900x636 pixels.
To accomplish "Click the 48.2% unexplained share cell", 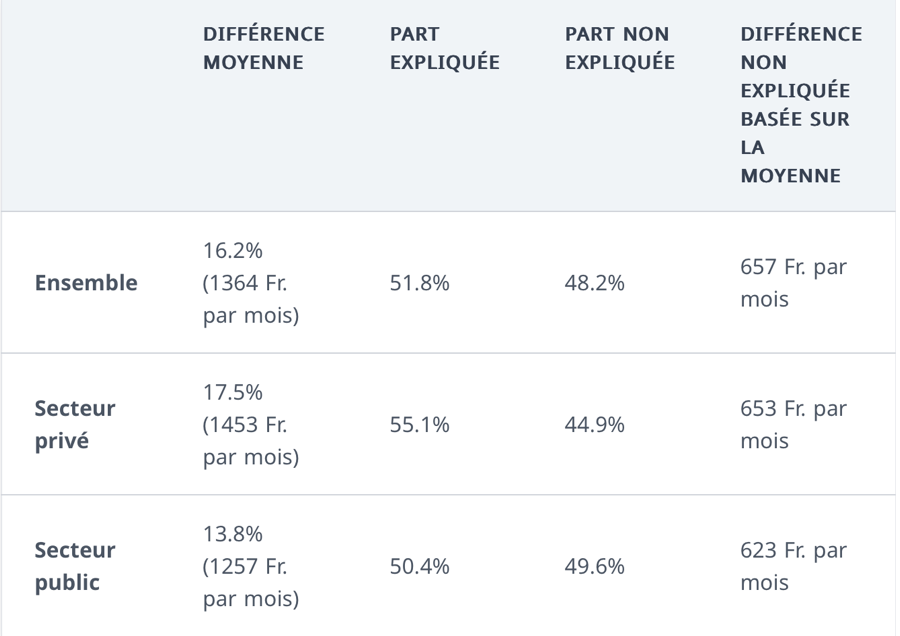I will [x=595, y=283].
